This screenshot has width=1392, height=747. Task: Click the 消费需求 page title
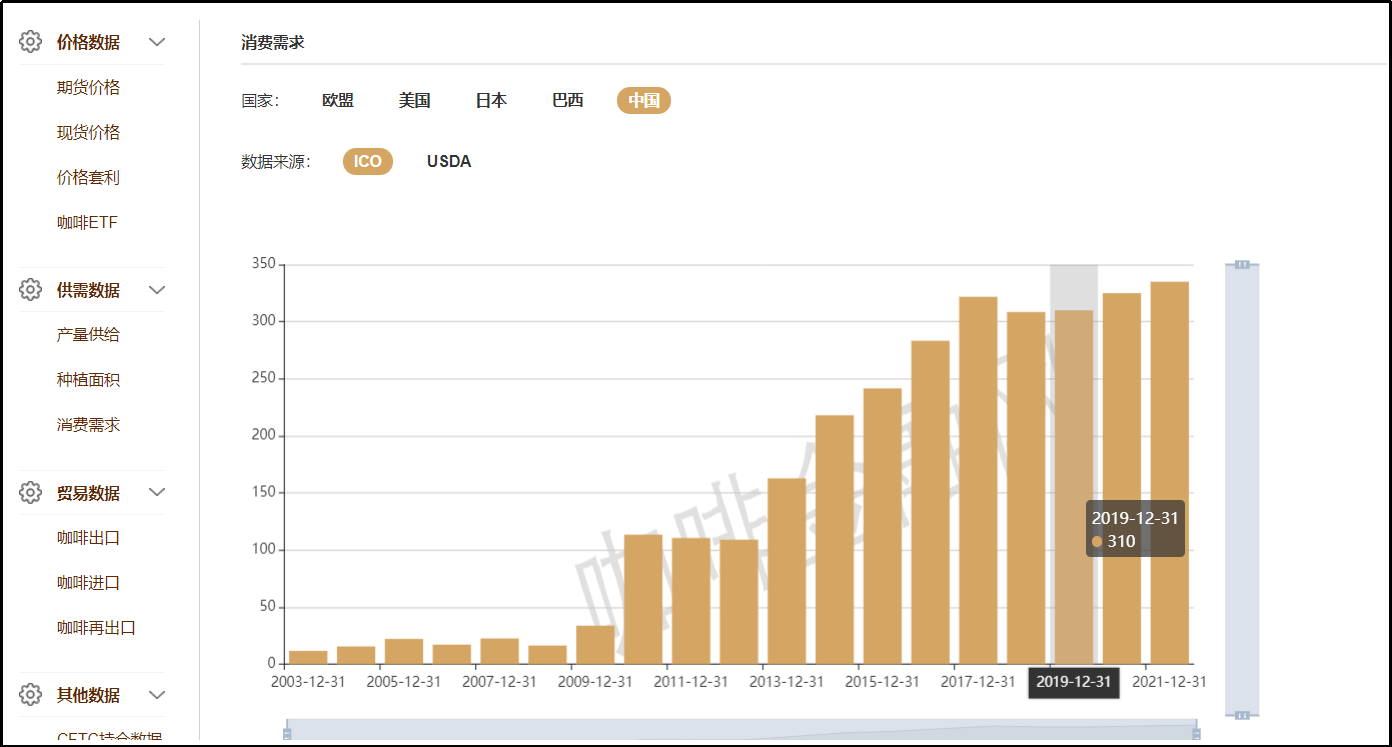tap(273, 42)
